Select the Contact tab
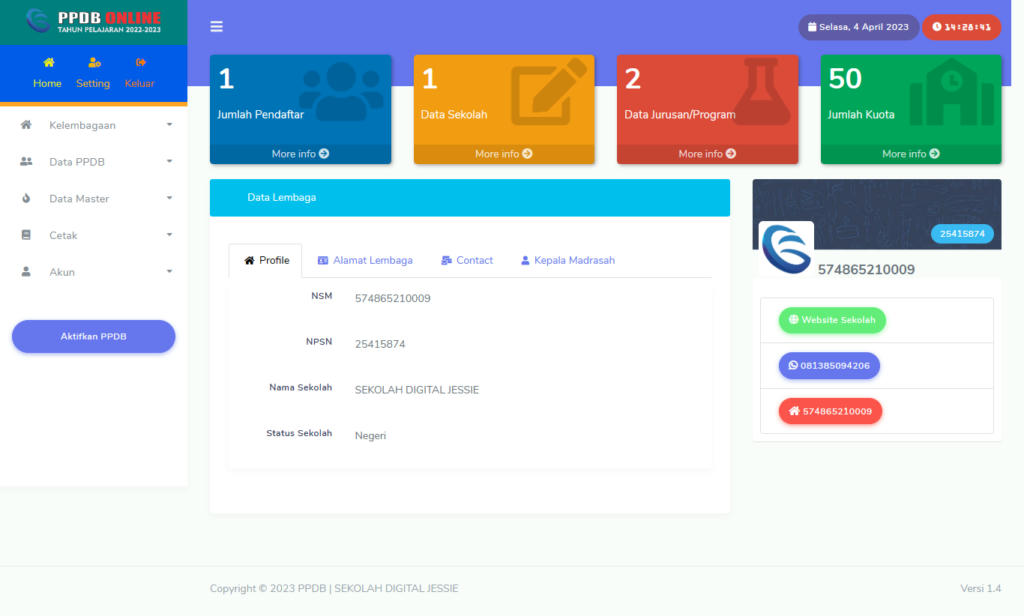Image resolution: width=1024 pixels, height=616 pixels. pyautogui.click(x=466, y=260)
